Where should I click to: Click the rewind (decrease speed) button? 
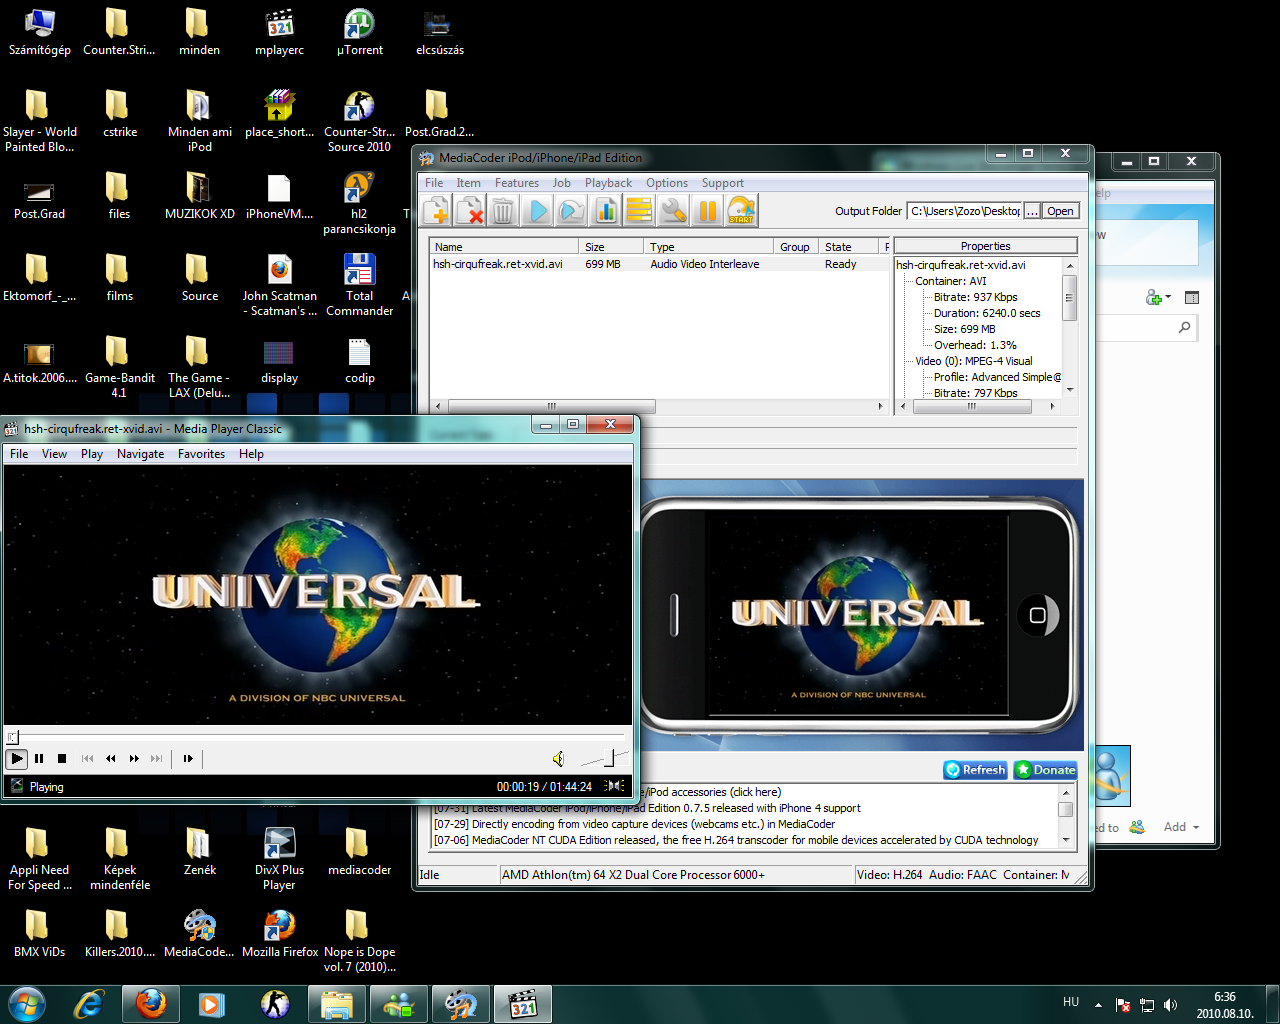click(x=111, y=759)
